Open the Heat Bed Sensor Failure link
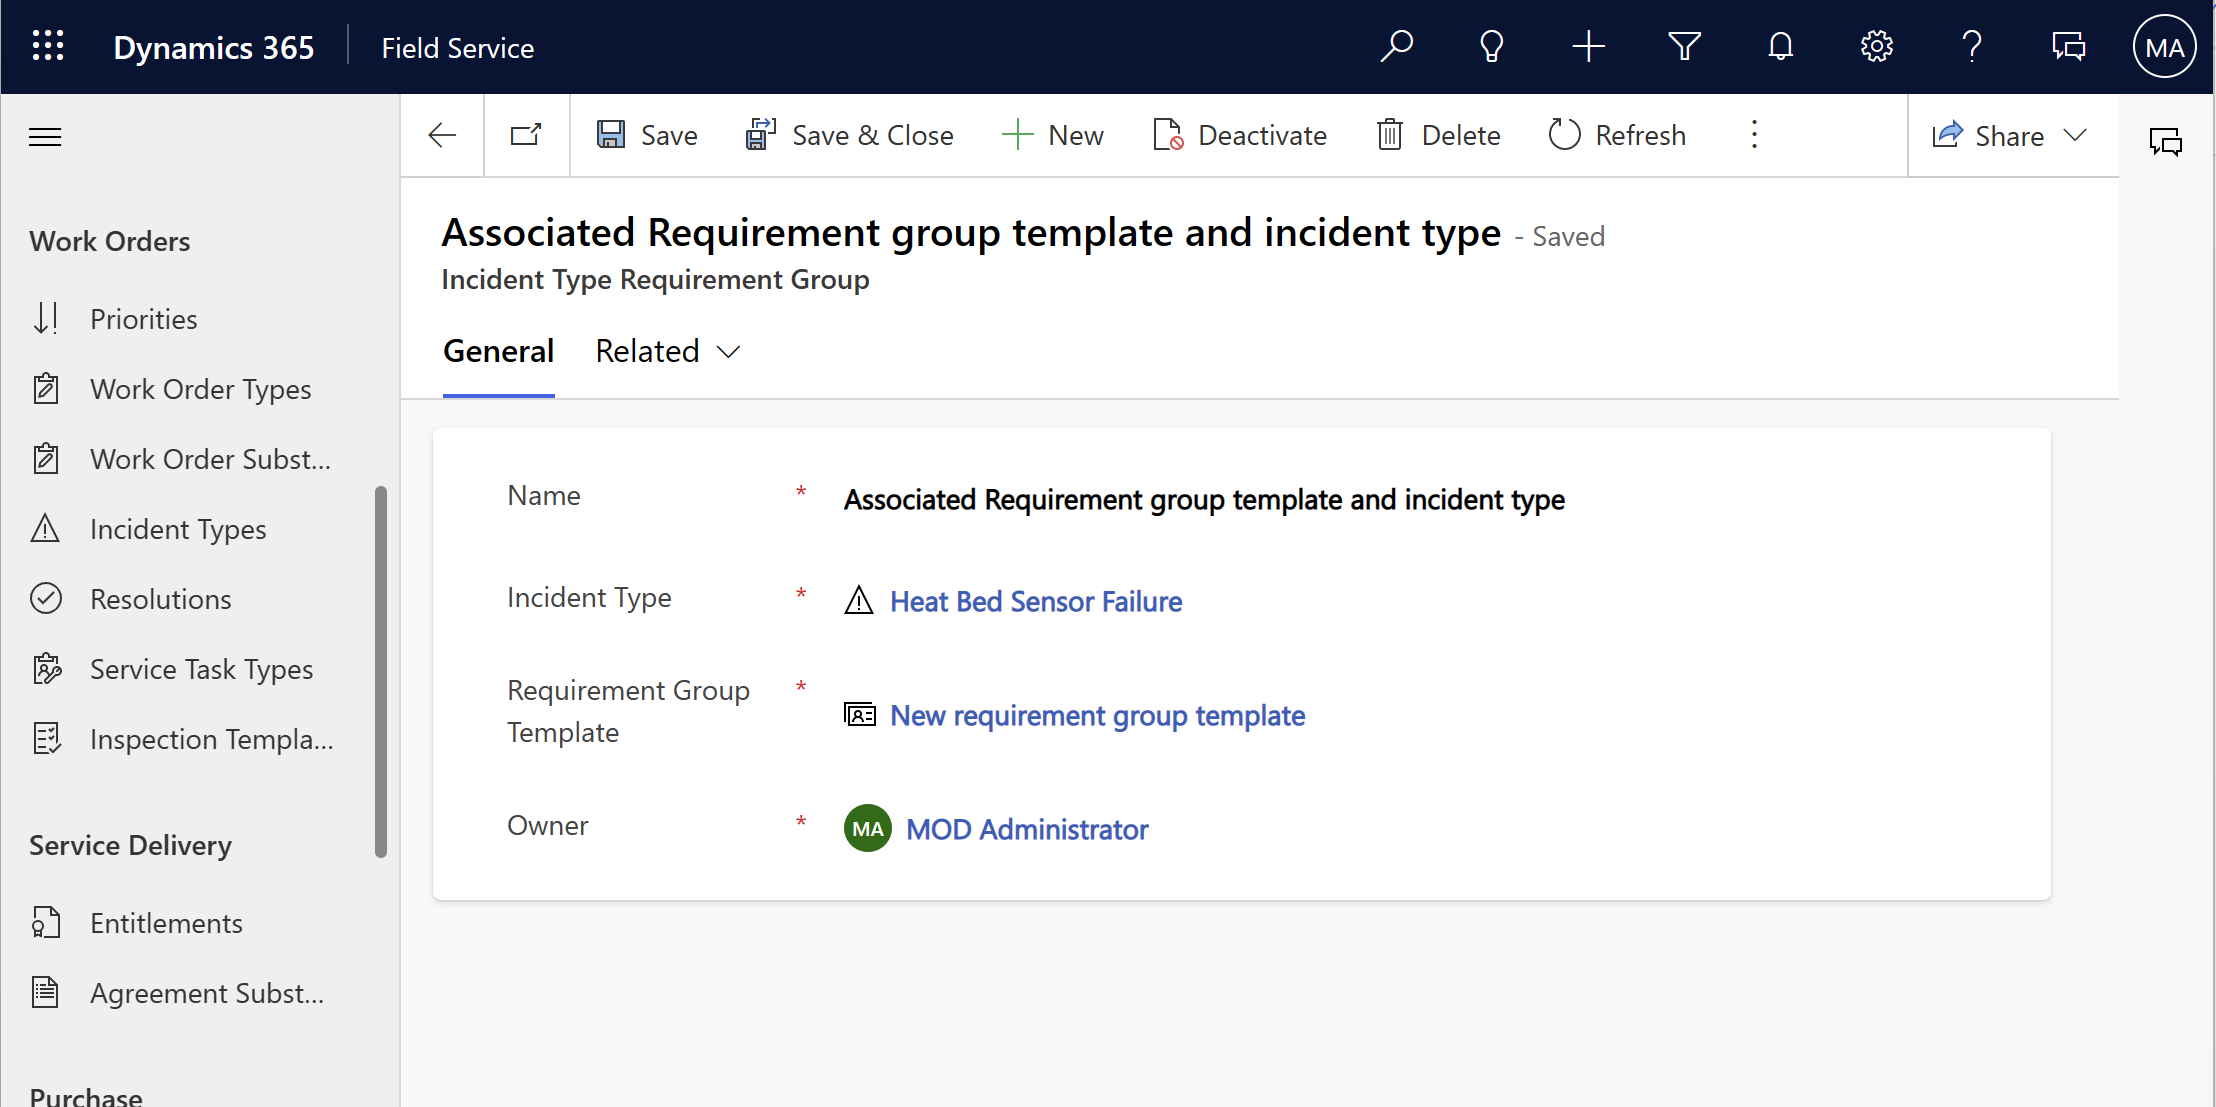Viewport: 2216px width, 1107px height. click(1036, 601)
